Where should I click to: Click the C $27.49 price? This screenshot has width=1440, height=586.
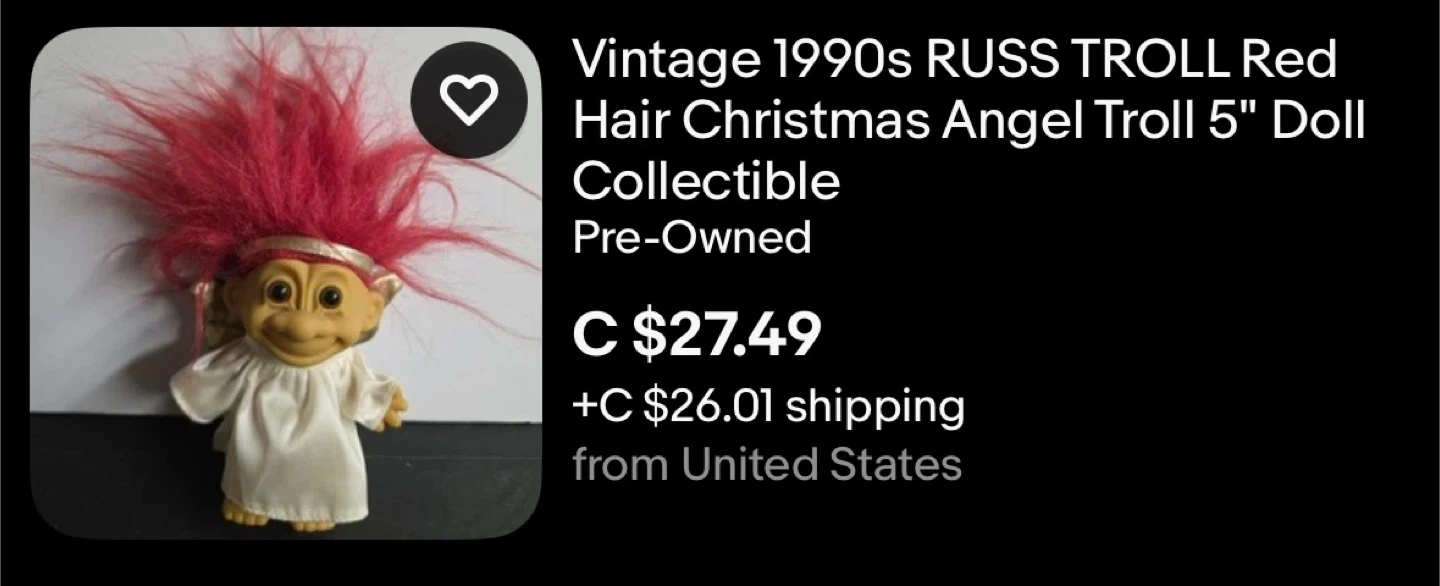tap(697, 334)
